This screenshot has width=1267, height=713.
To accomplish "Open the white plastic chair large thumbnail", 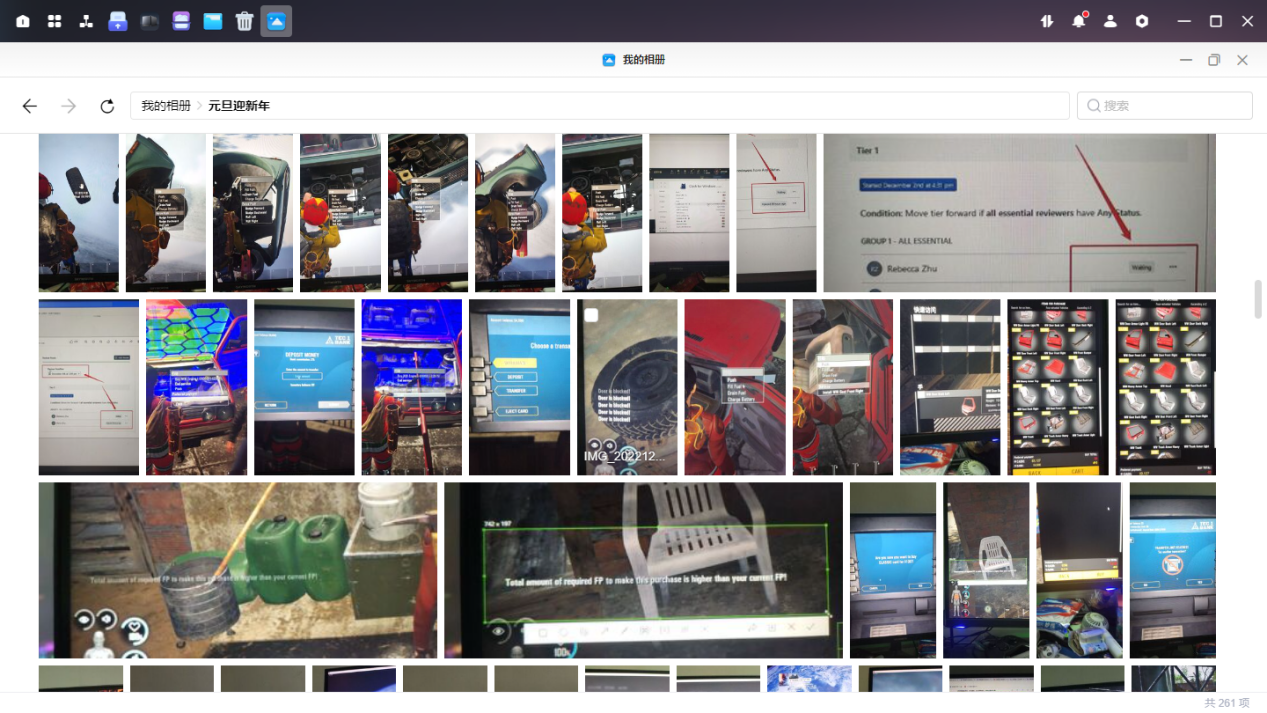I will (x=643, y=570).
